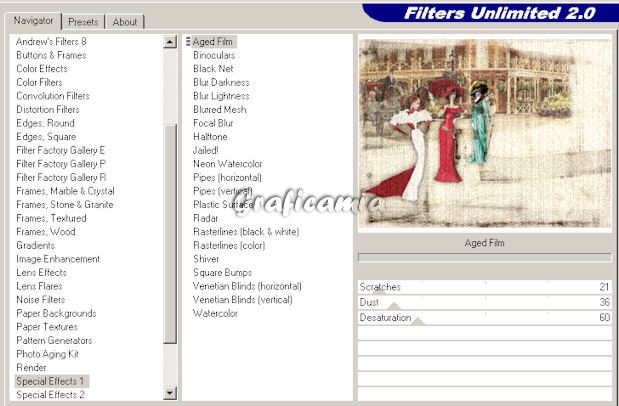619x406 pixels.
Task: Select the Focal Blur filter
Action: (213, 123)
